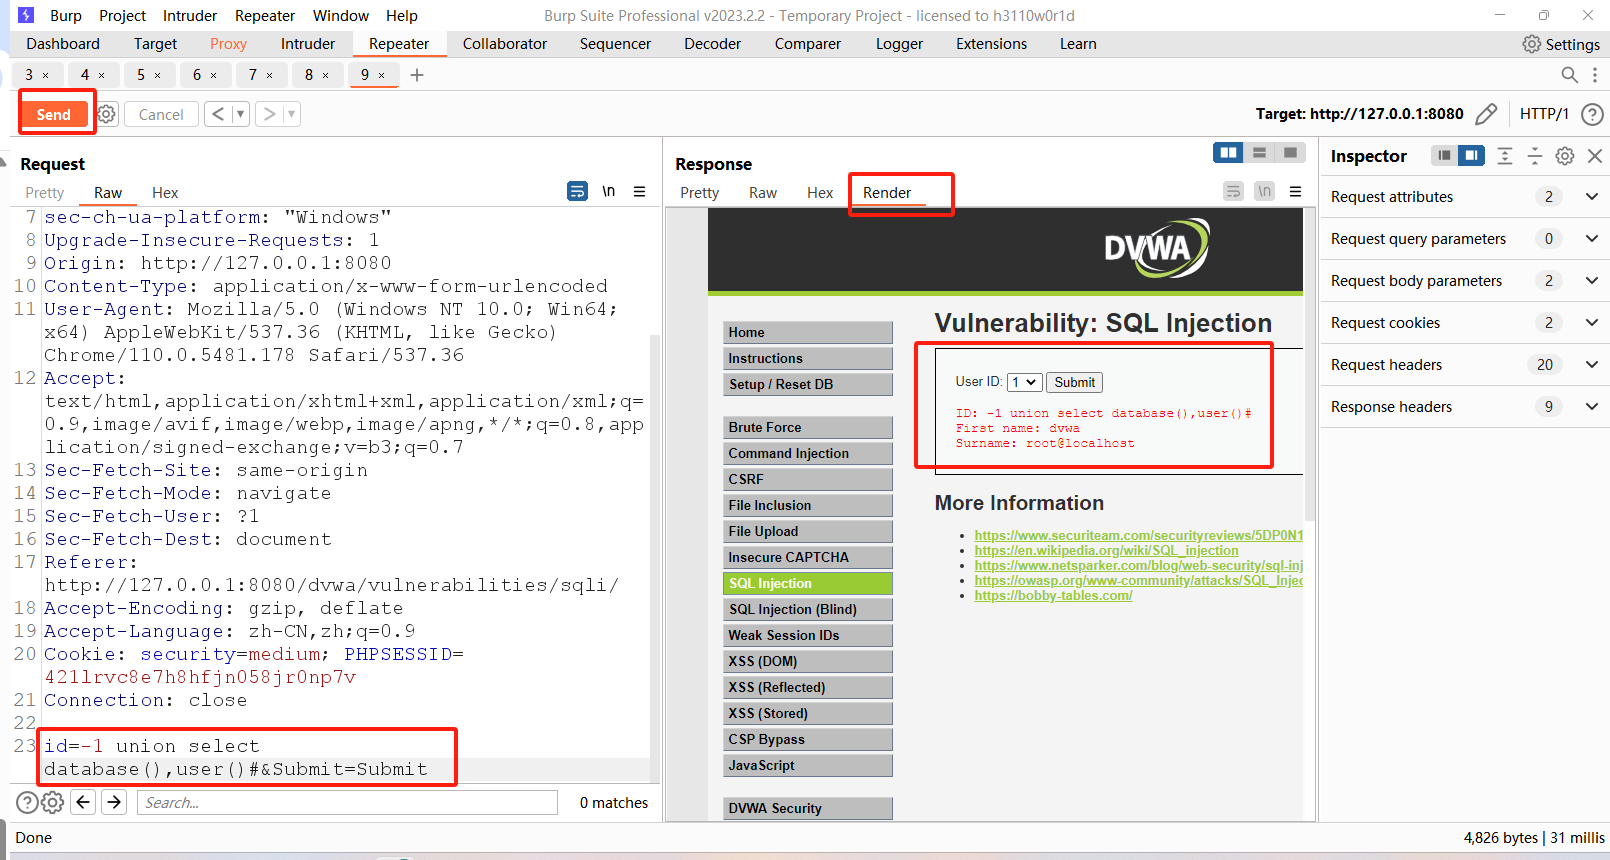
Task: Open the Intruder tool tab
Action: (x=308, y=44)
